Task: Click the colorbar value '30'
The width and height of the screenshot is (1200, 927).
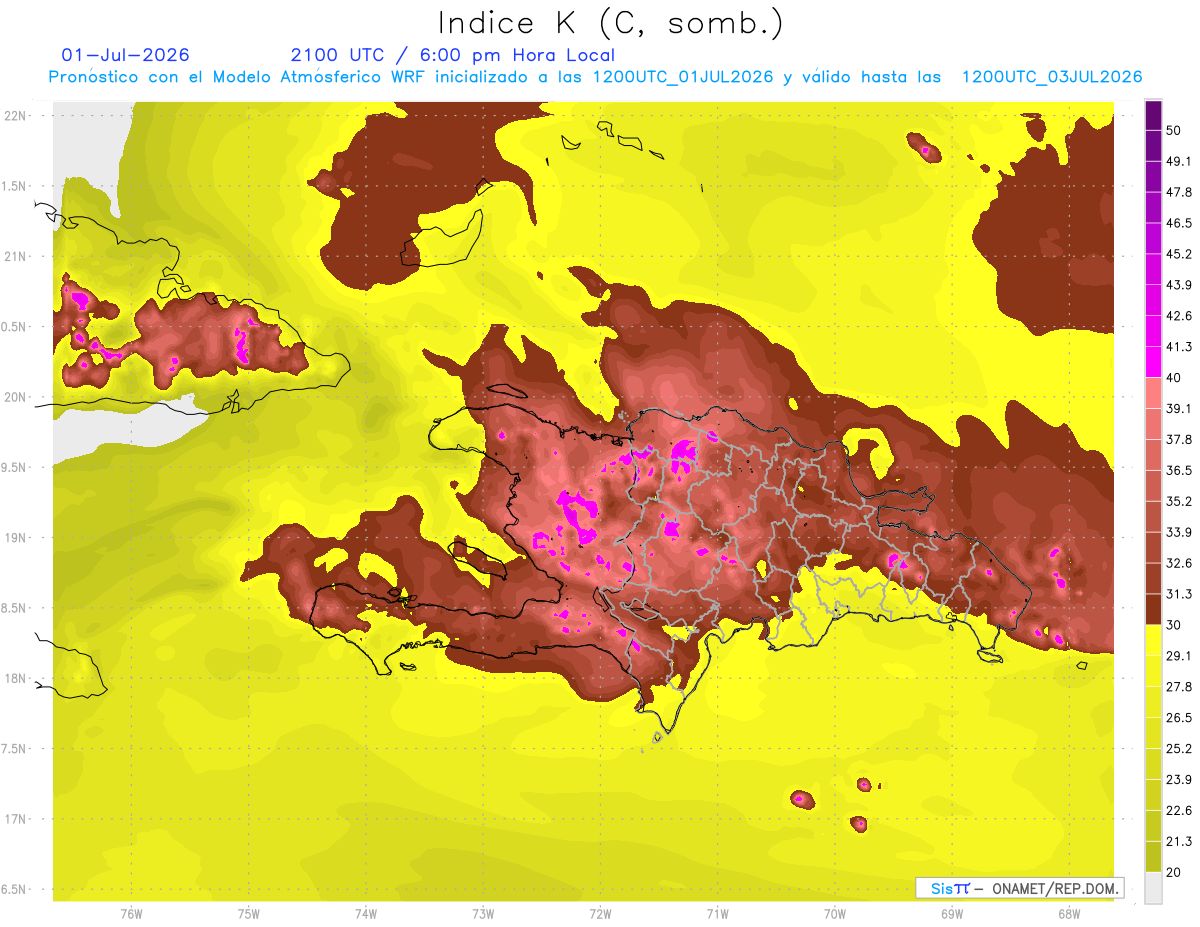Action: [1174, 625]
